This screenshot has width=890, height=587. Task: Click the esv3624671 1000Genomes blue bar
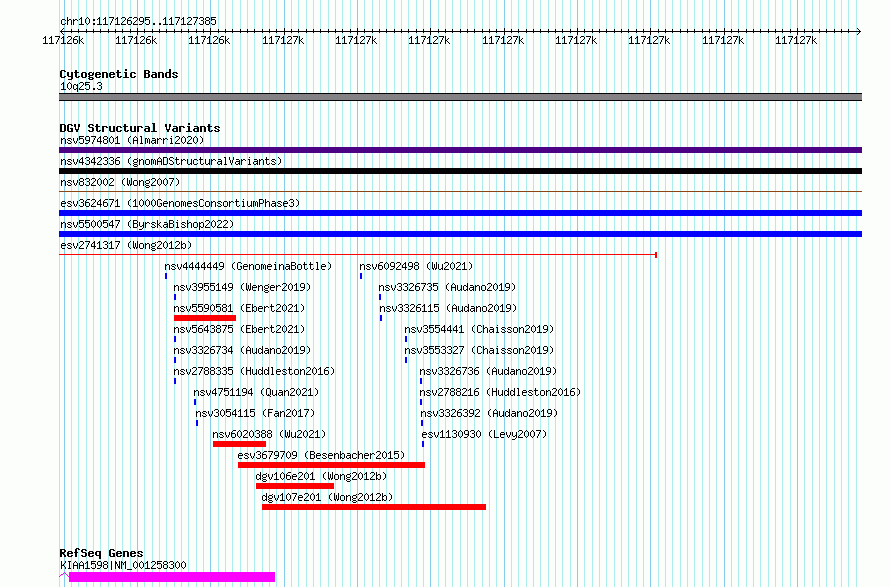click(x=460, y=213)
